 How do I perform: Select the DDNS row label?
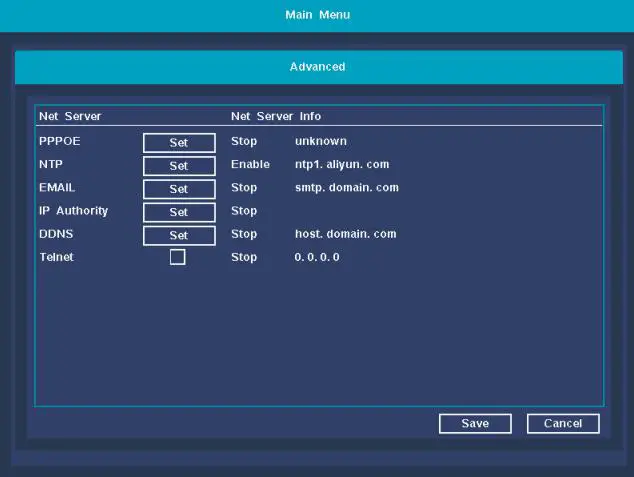click(x=56, y=234)
